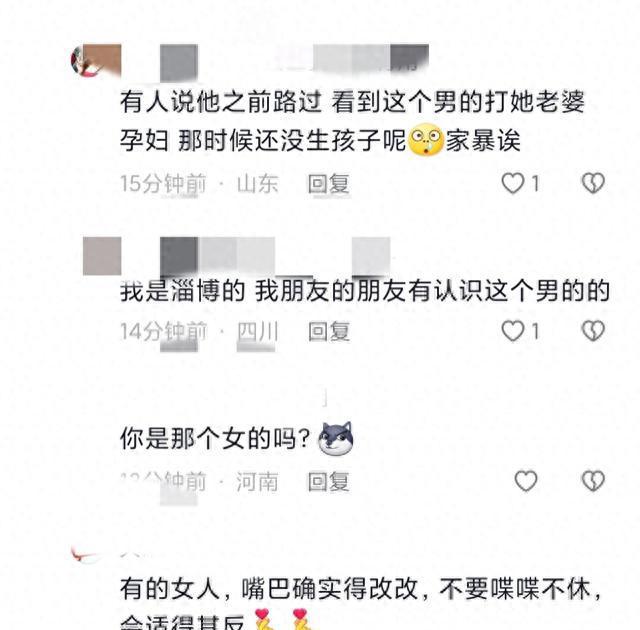
Task: Open last commenter's avatar with red bird
Action: click(x=84, y=555)
